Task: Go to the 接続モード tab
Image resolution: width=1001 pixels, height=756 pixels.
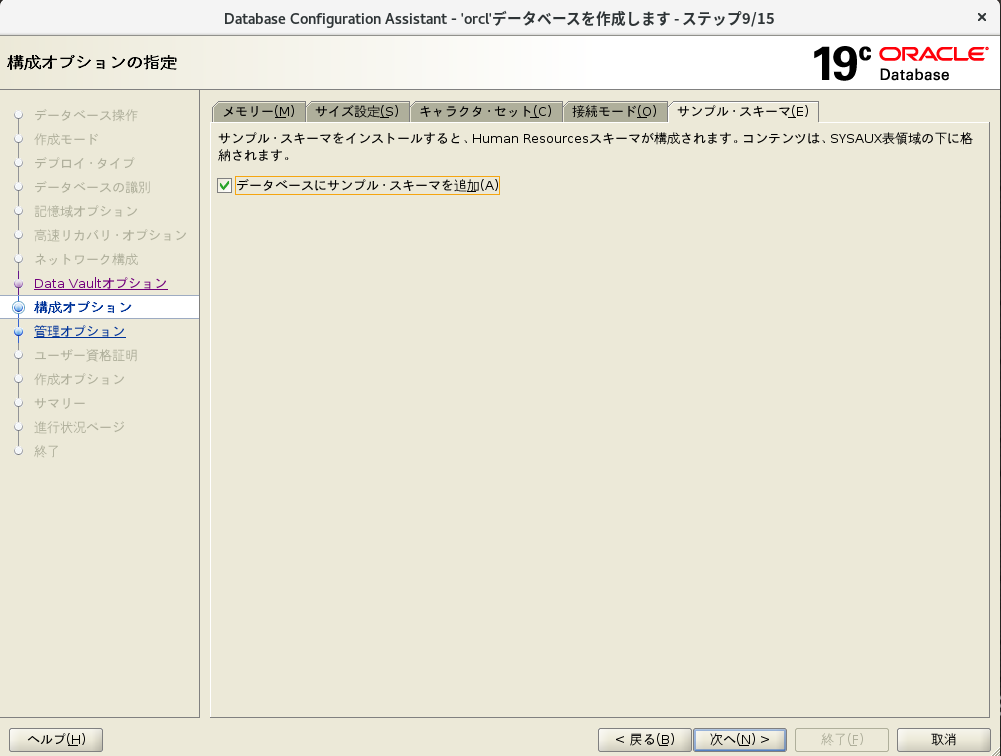Action: (x=614, y=111)
